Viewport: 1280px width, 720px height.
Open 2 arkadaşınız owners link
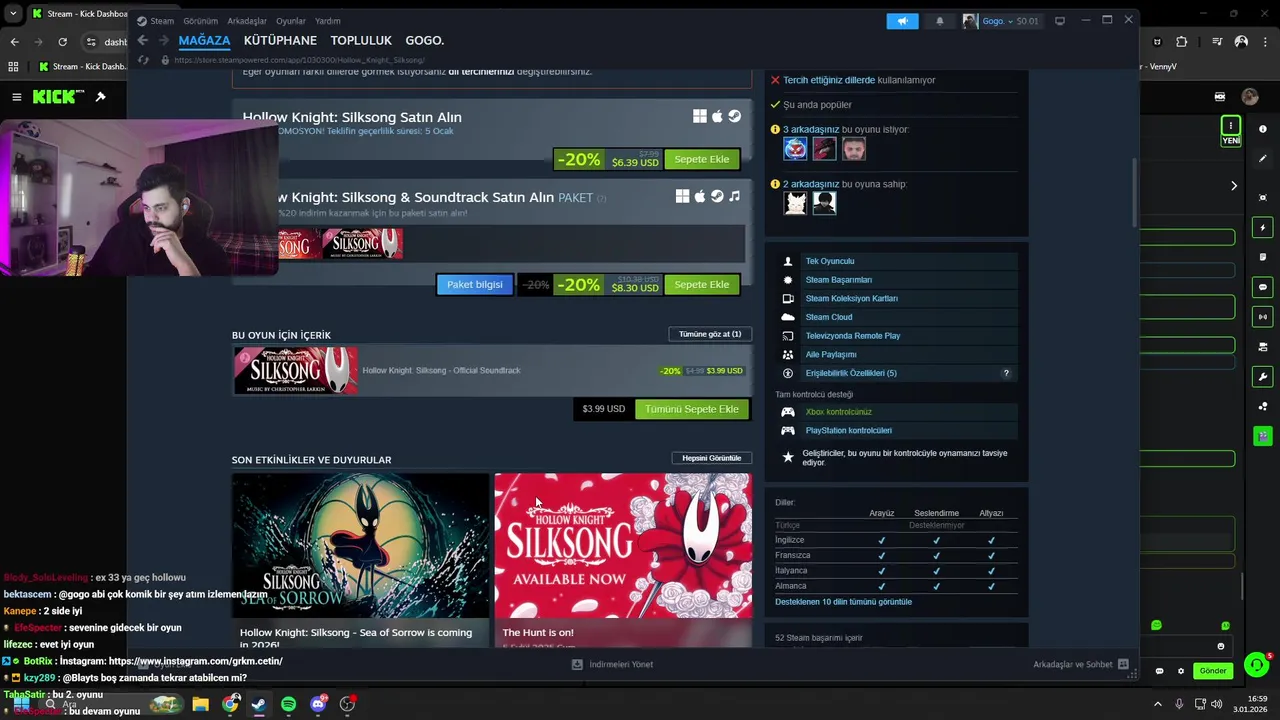(811, 184)
